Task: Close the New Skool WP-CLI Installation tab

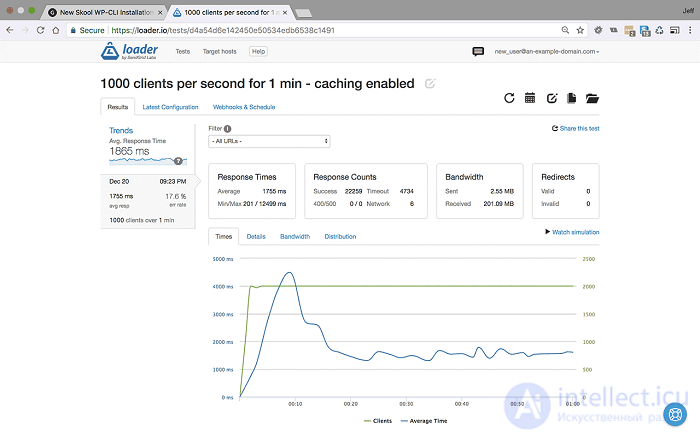Action: (x=160, y=12)
